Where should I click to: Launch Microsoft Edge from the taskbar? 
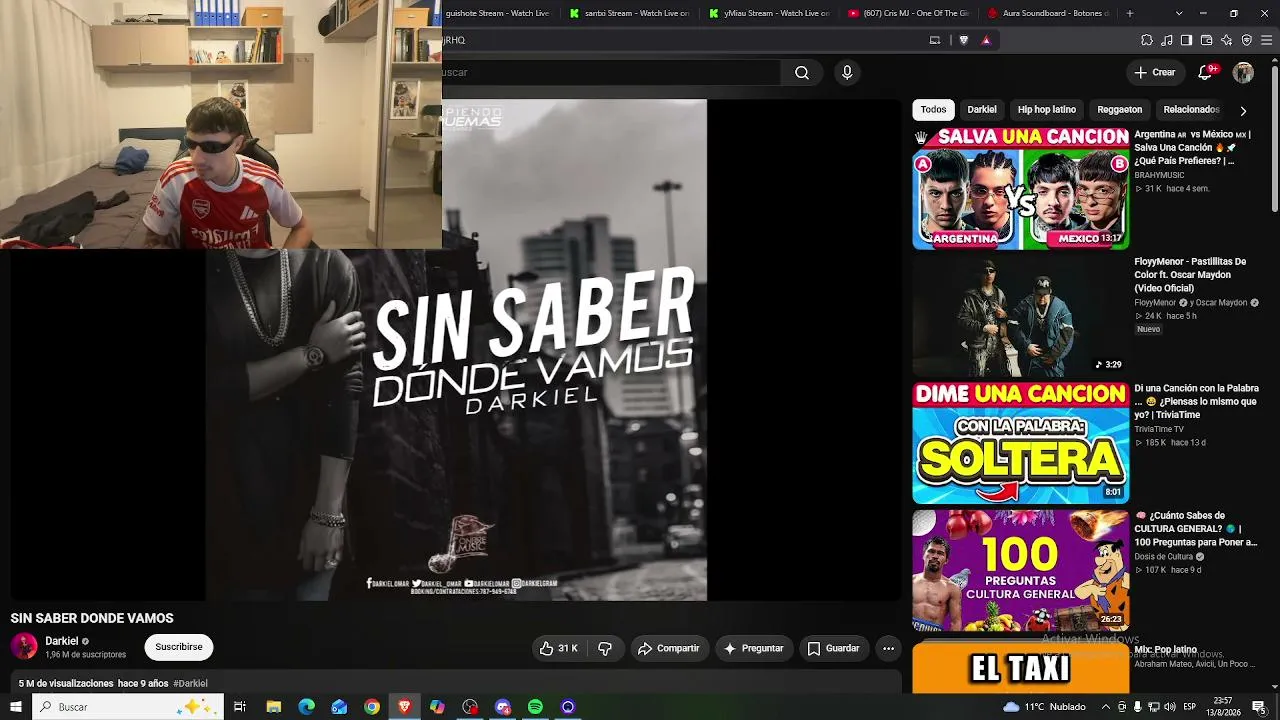[x=307, y=707]
